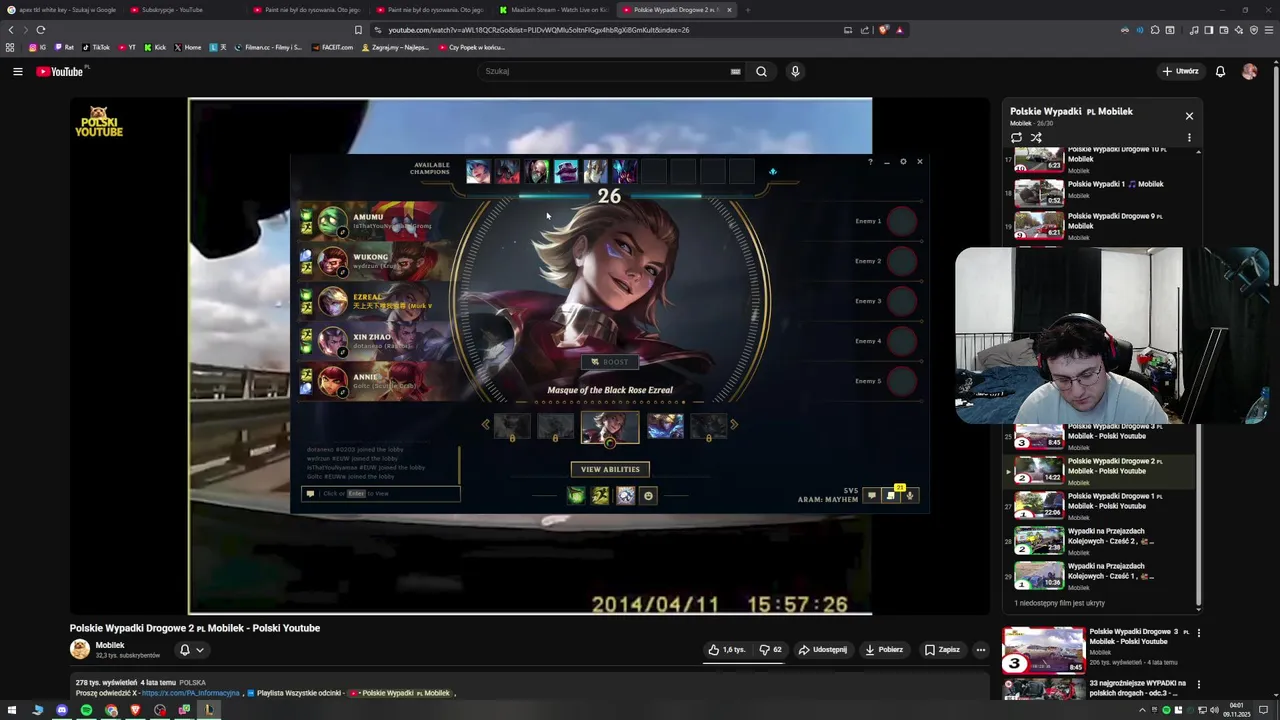Toggle playlist loop
This screenshot has height=720, width=1280.
[1016, 137]
